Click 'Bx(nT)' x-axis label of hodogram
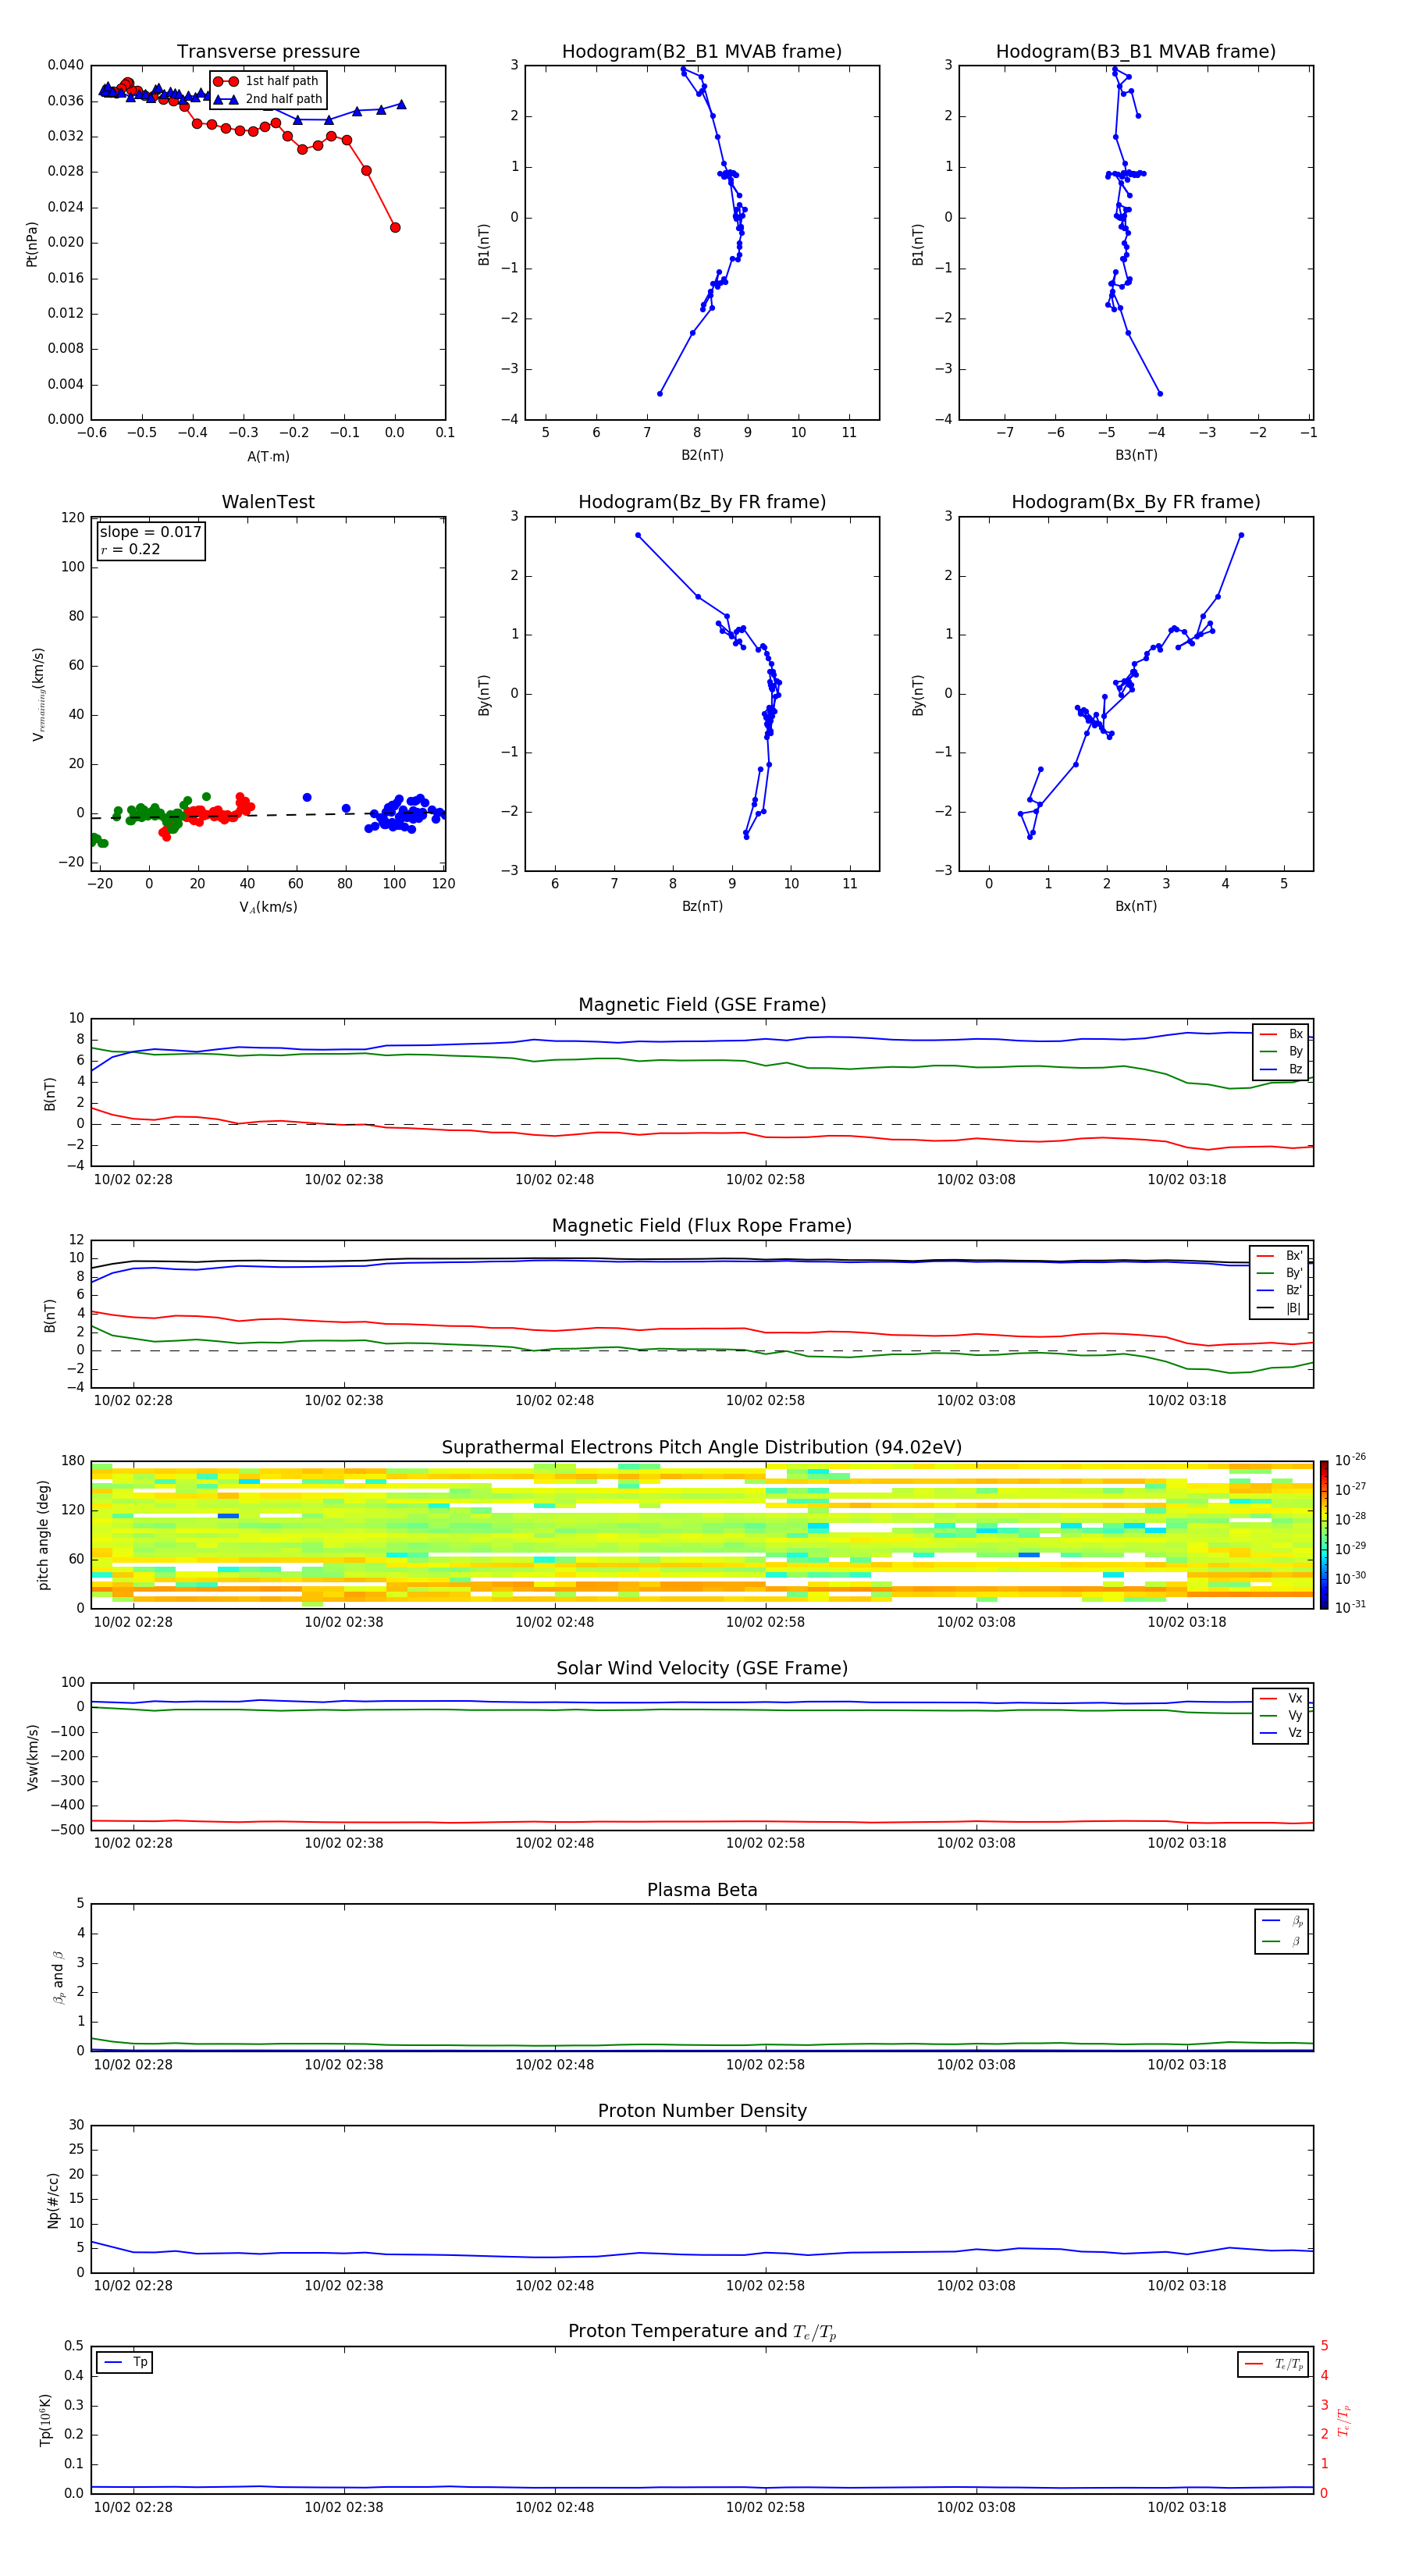This screenshot has width=1405, height=2576. click(x=1136, y=906)
